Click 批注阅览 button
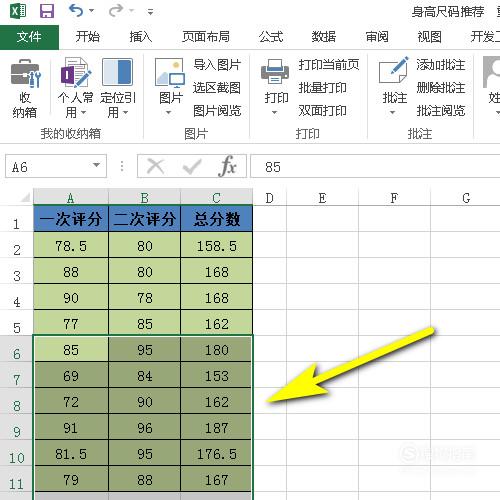This screenshot has height=500, width=500. point(441,111)
